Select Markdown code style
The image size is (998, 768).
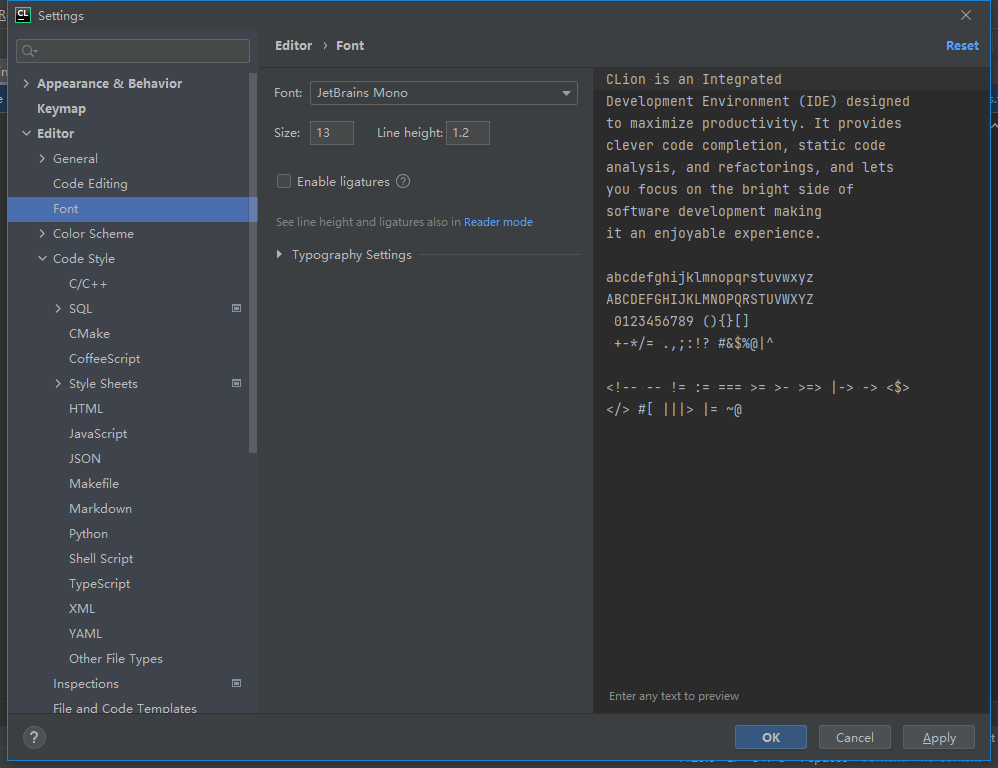pos(101,508)
